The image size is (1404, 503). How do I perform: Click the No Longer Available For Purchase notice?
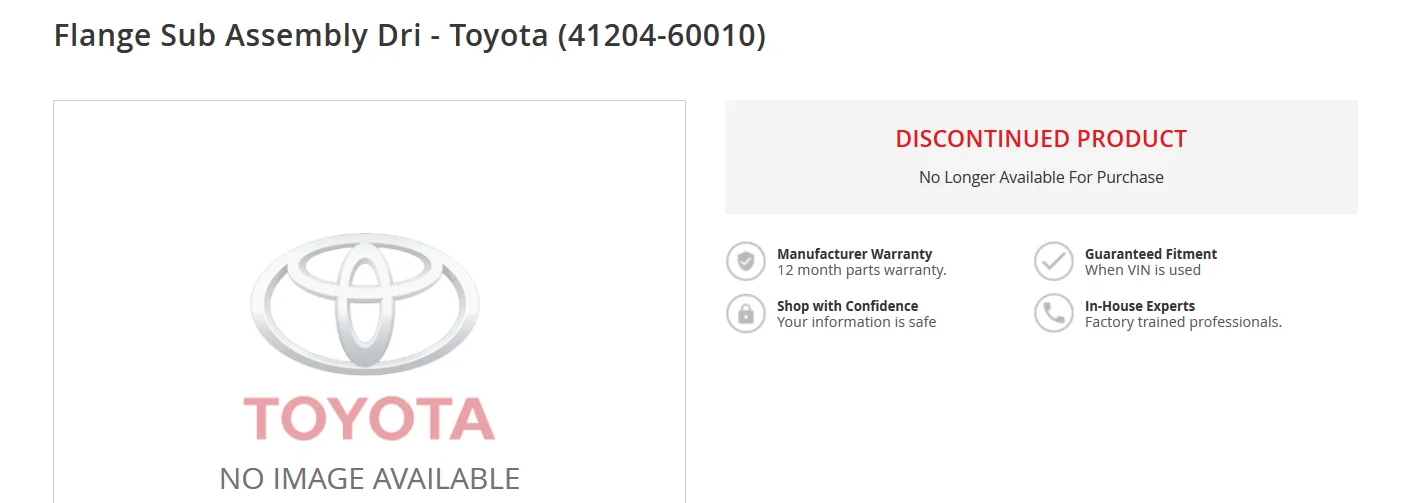tap(1041, 177)
